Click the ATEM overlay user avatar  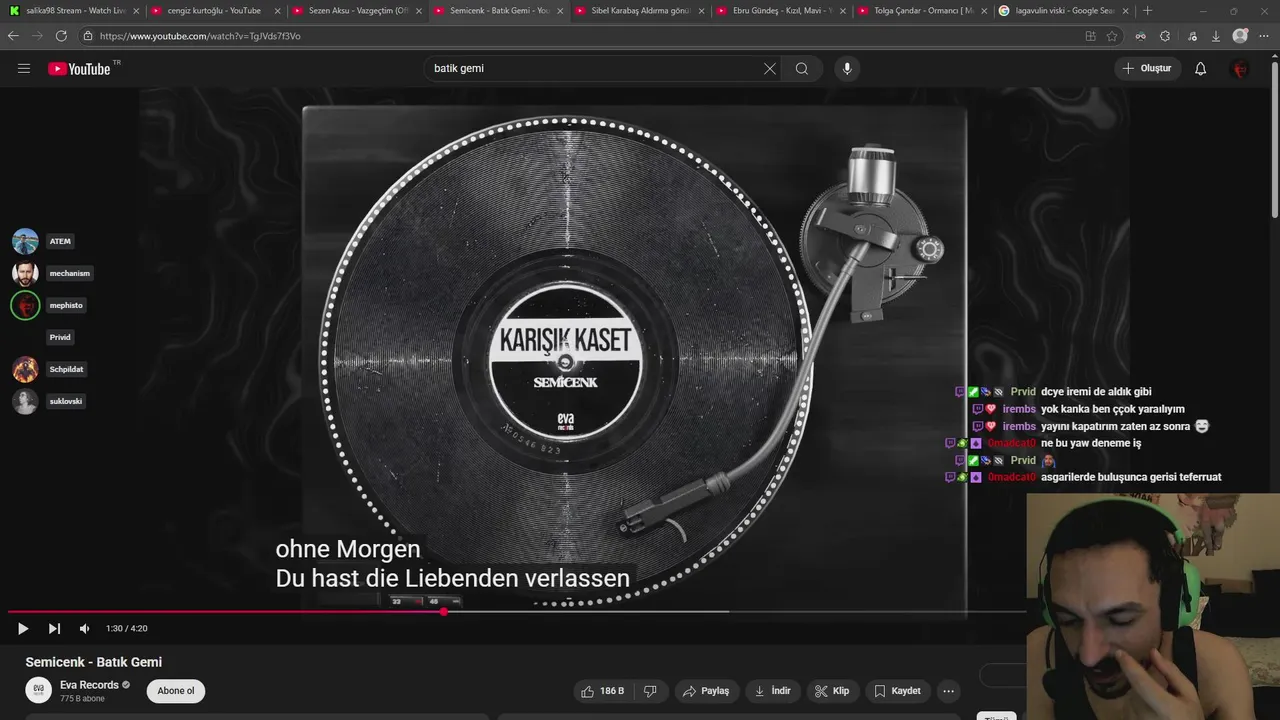pyautogui.click(x=25, y=241)
